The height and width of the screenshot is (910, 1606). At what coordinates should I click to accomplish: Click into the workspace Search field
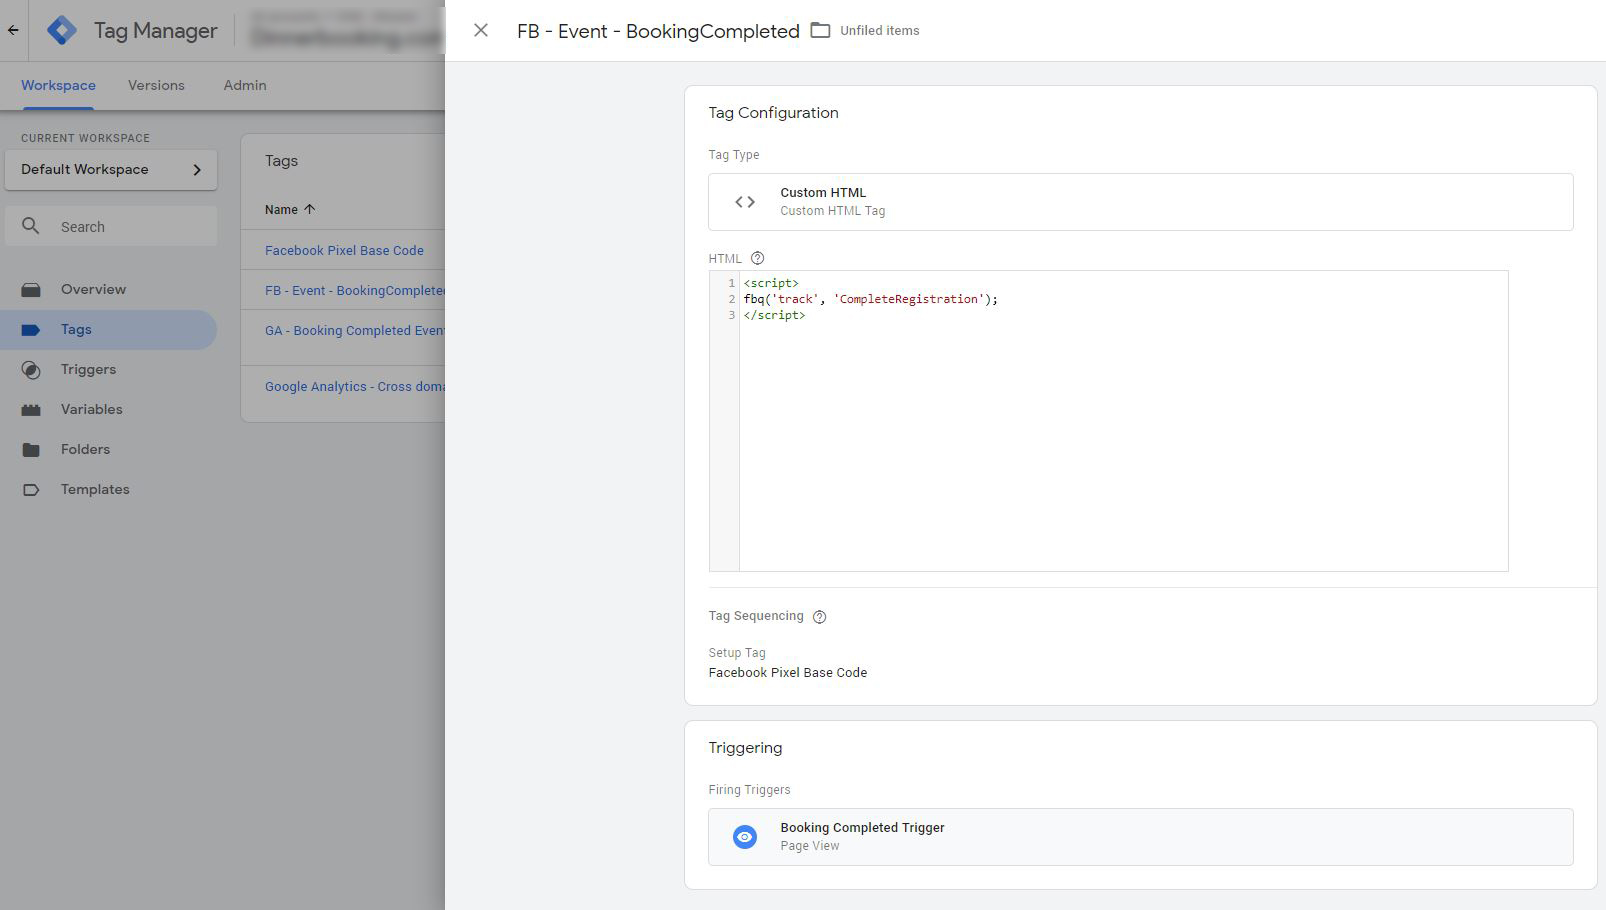click(111, 226)
